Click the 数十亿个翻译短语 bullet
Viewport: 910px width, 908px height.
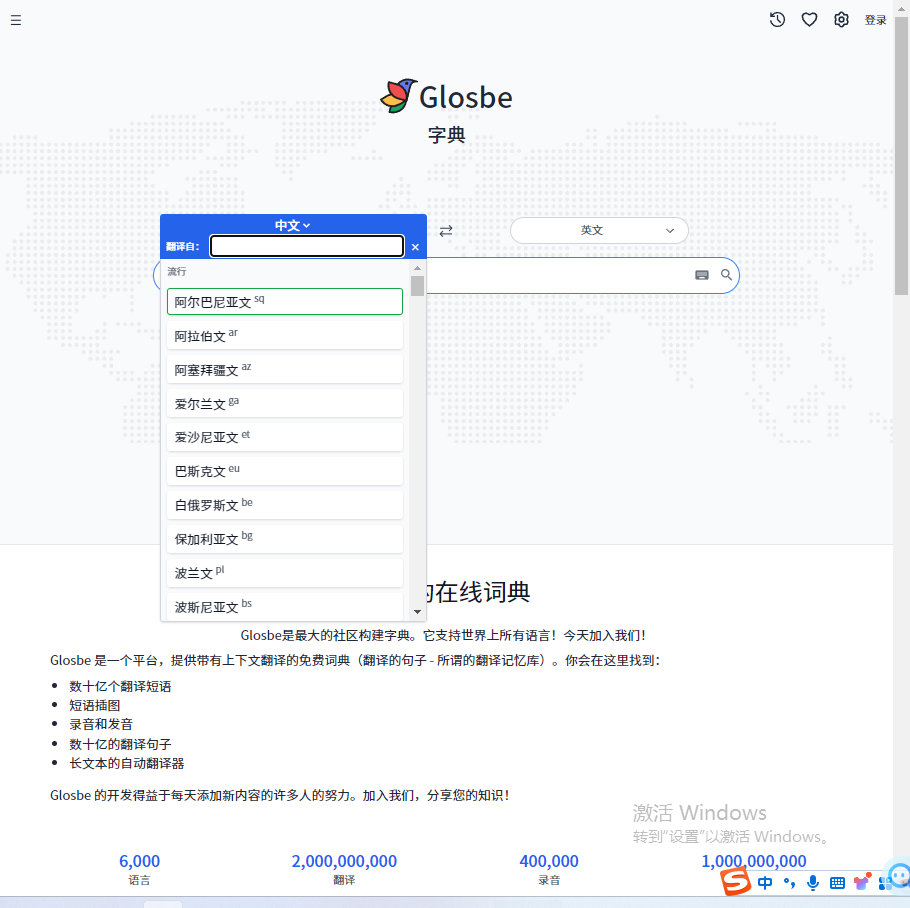point(120,686)
